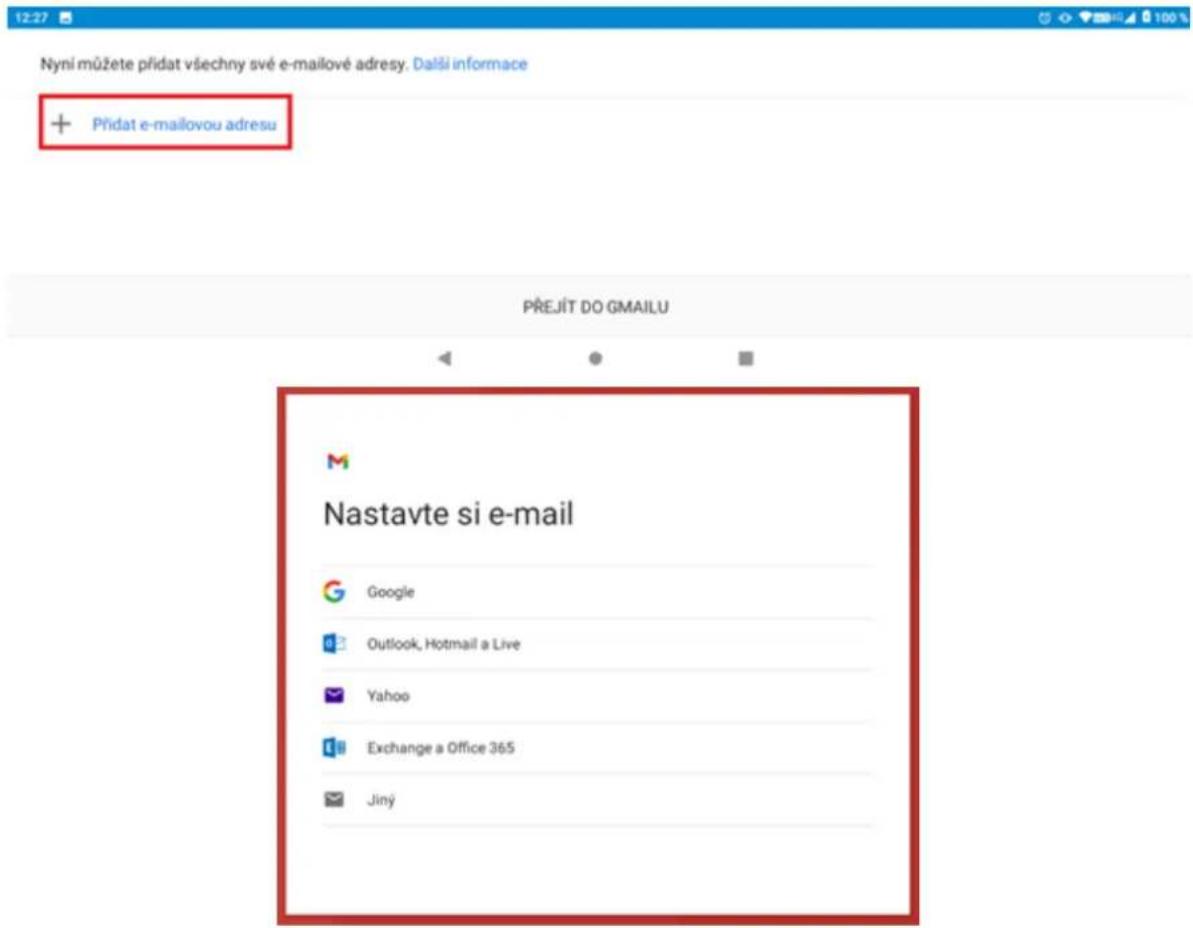Select the Outlook icon
The height and width of the screenshot is (928, 1193).
pos(334,644)
